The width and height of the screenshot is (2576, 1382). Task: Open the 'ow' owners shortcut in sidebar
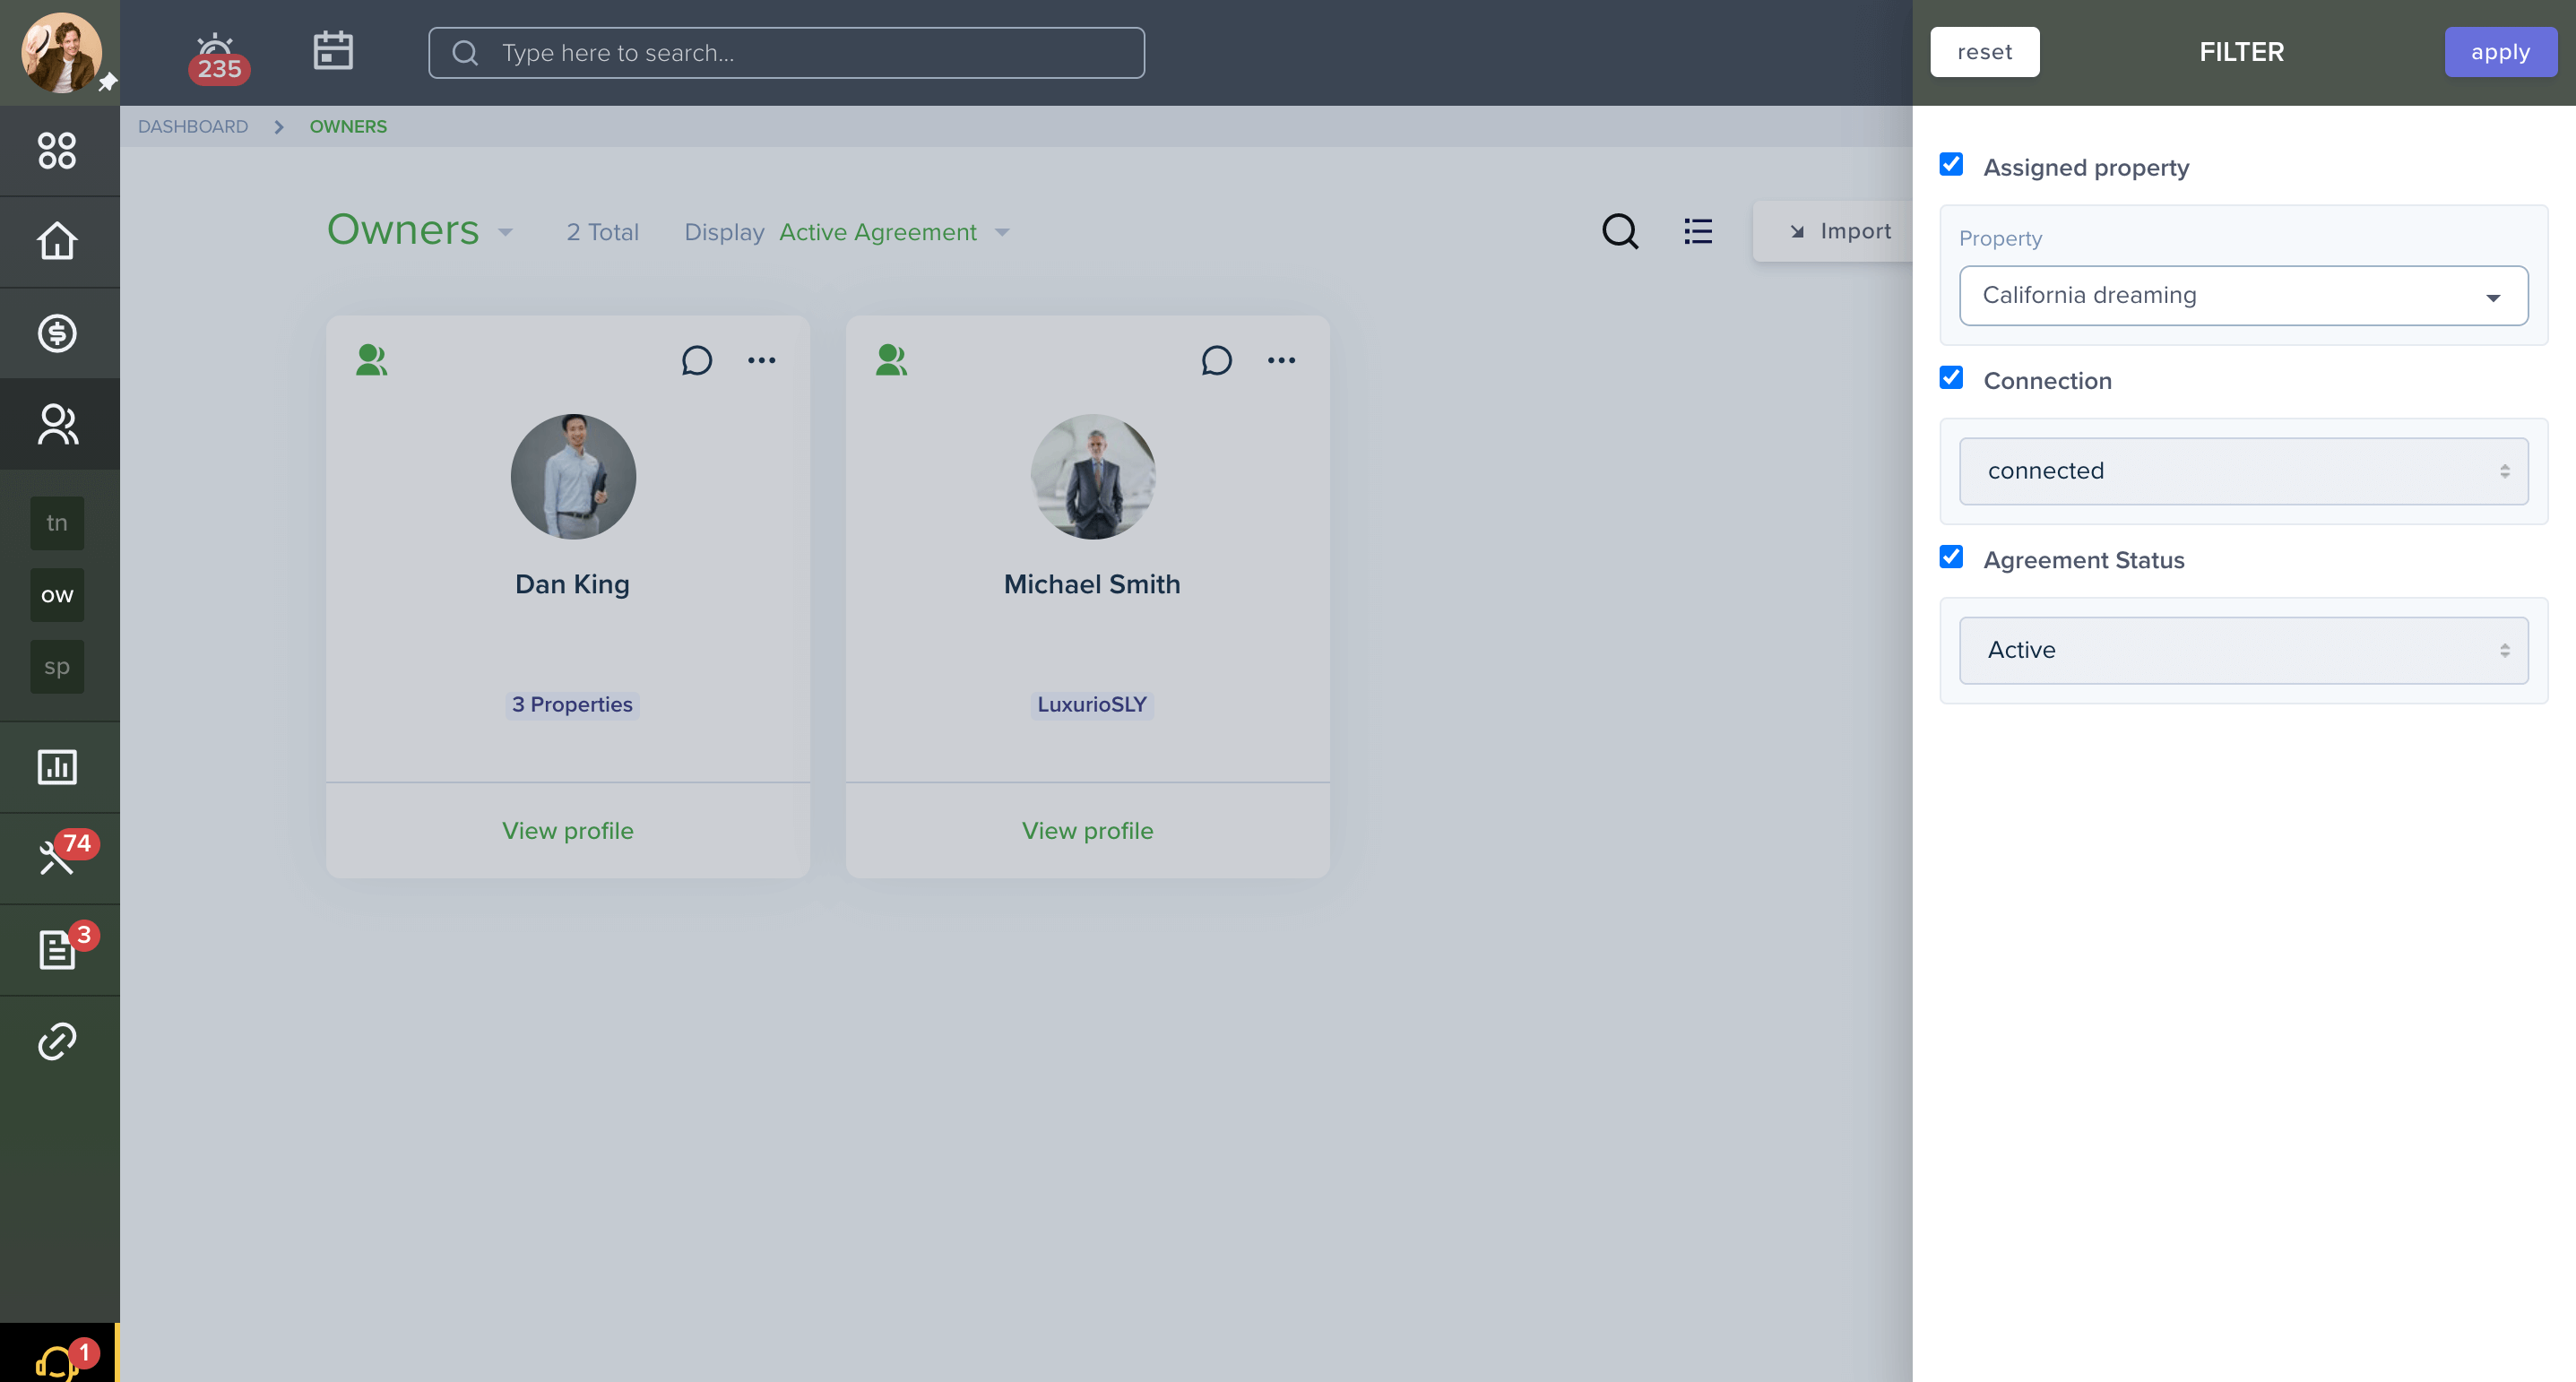click(x=57, y=595)
